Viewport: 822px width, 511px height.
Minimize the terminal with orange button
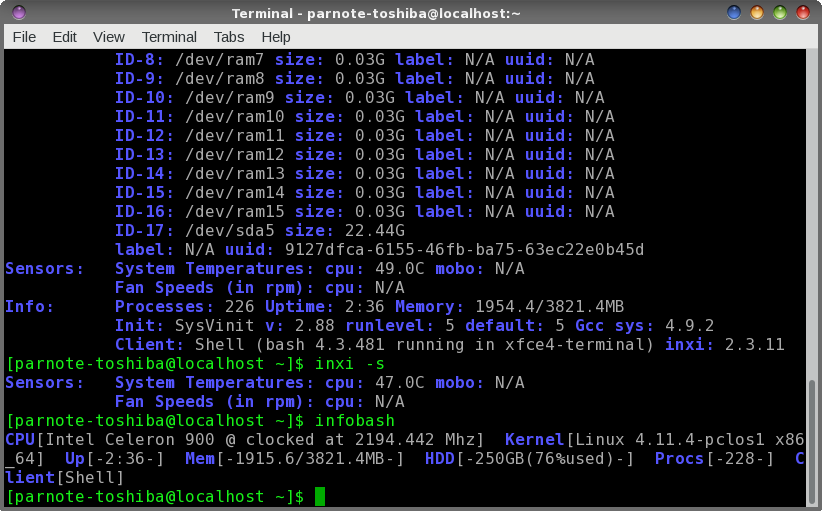(x=757, y=13)
